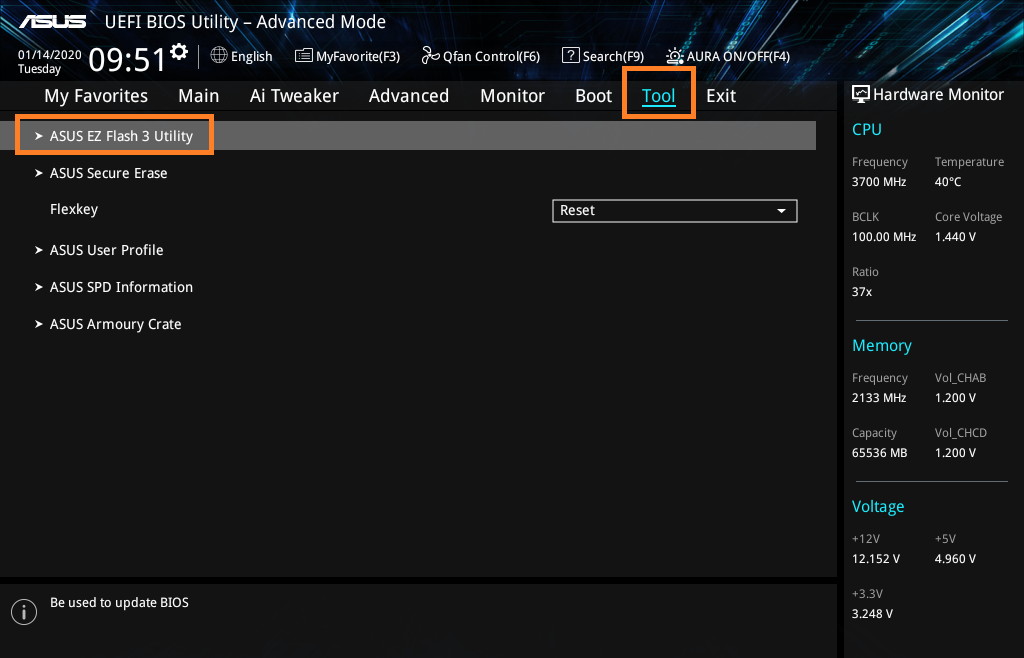This screenshot has width=1024, height=658.
Task: Click the 1.440 V core voltage value
Action: [955, 237]
